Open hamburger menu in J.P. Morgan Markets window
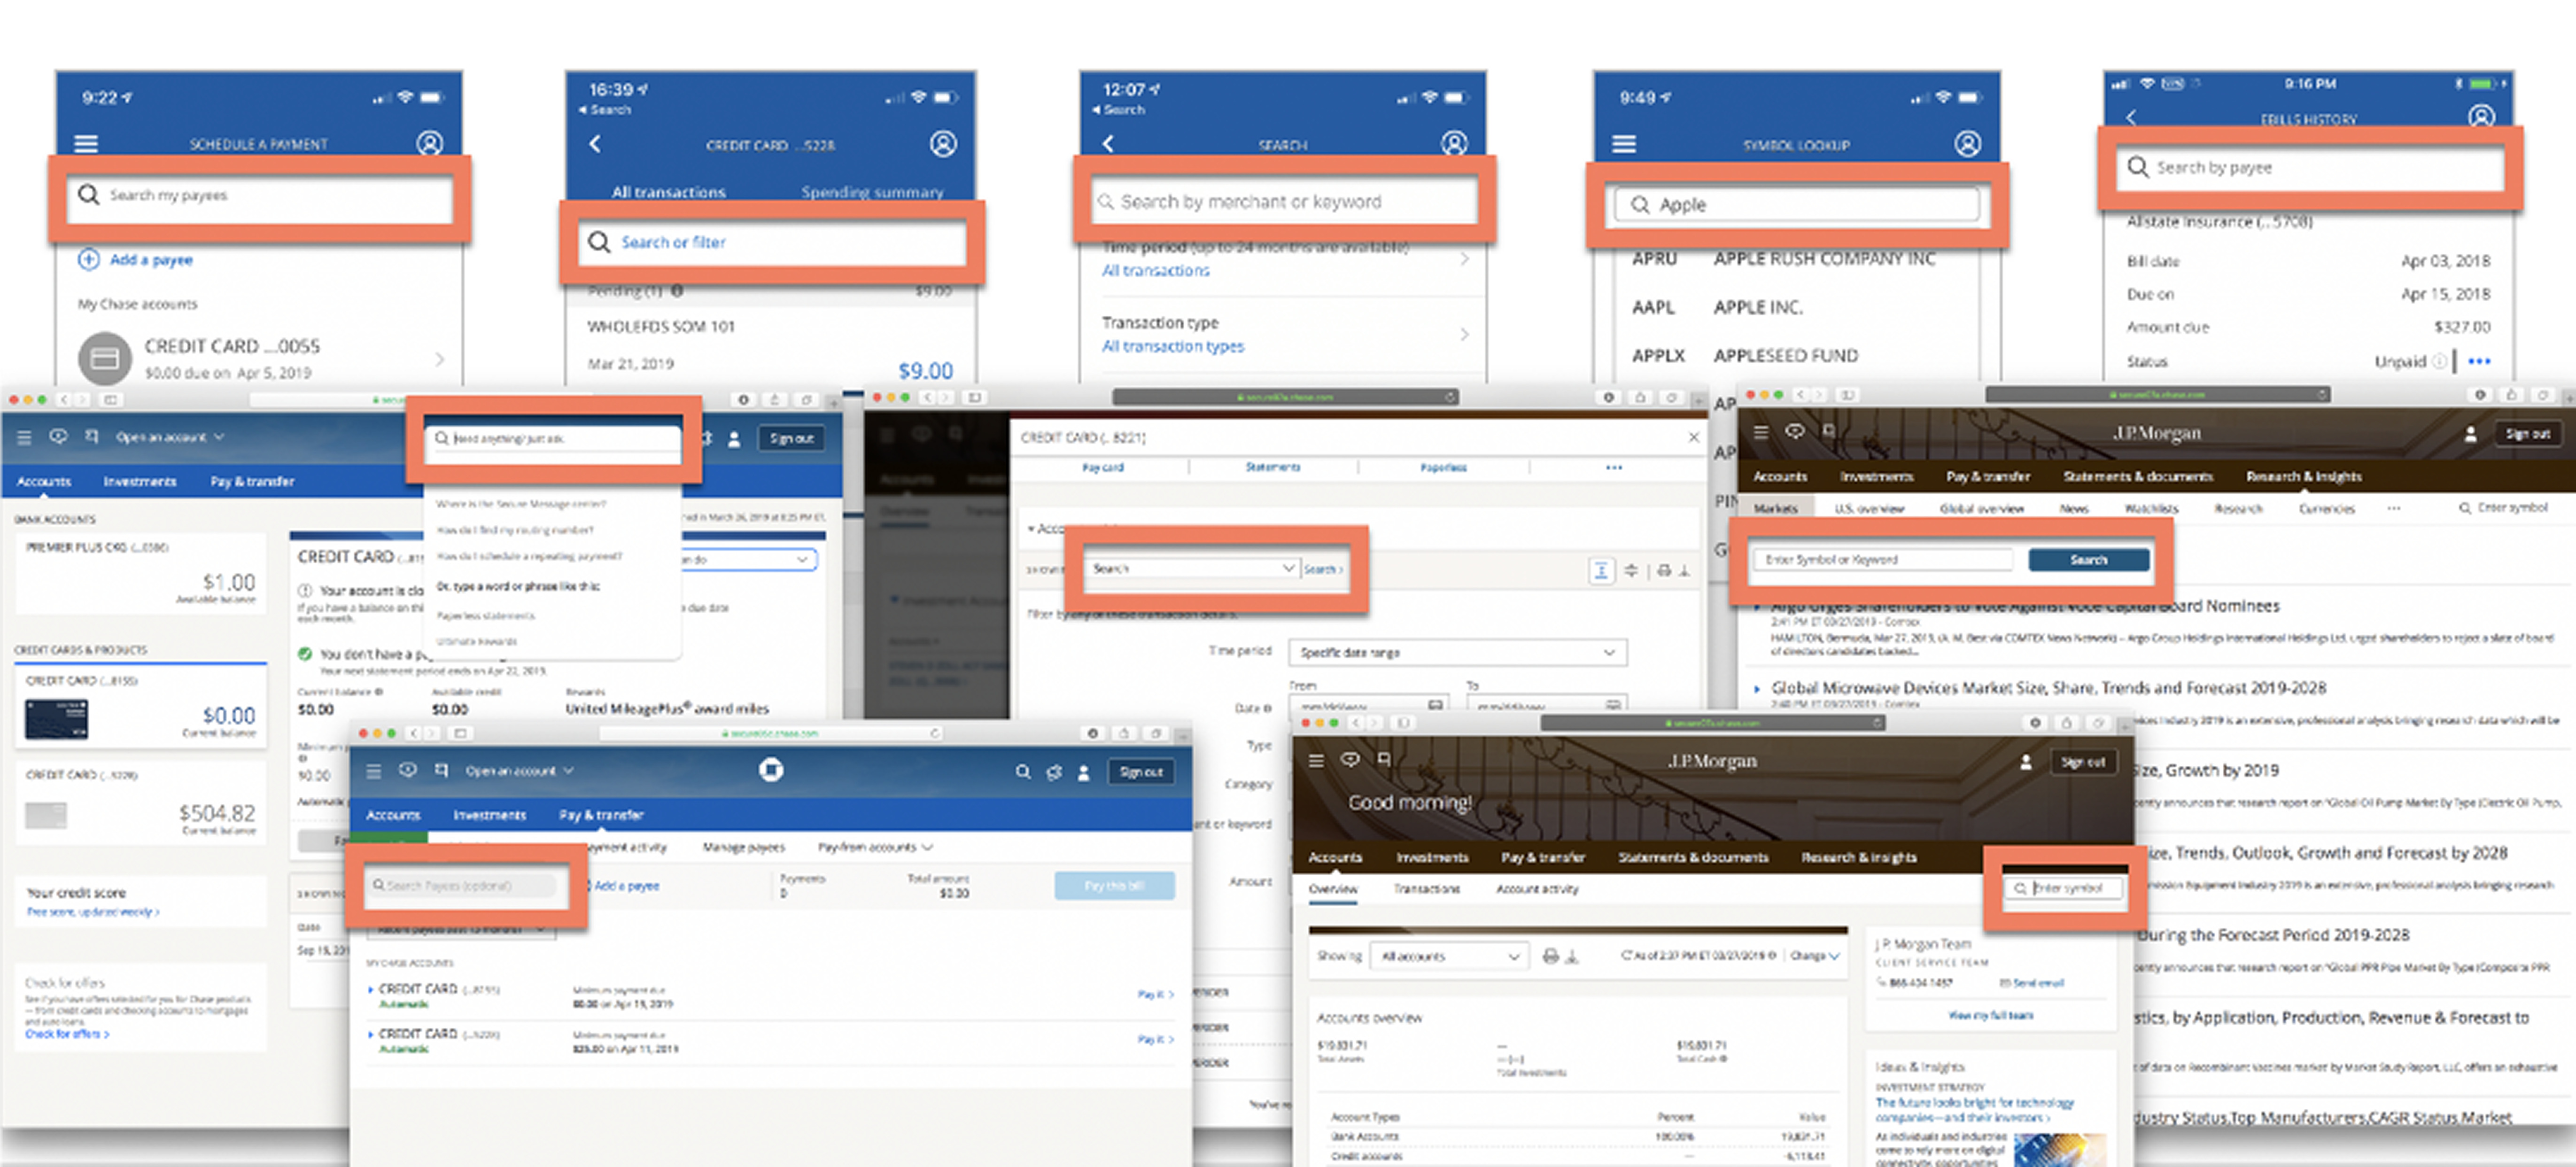 1761,432
